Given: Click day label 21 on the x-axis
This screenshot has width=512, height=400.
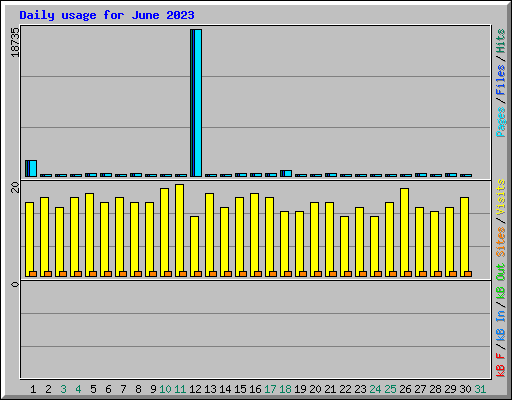Looking at the screenshot, I should [330, 389].
